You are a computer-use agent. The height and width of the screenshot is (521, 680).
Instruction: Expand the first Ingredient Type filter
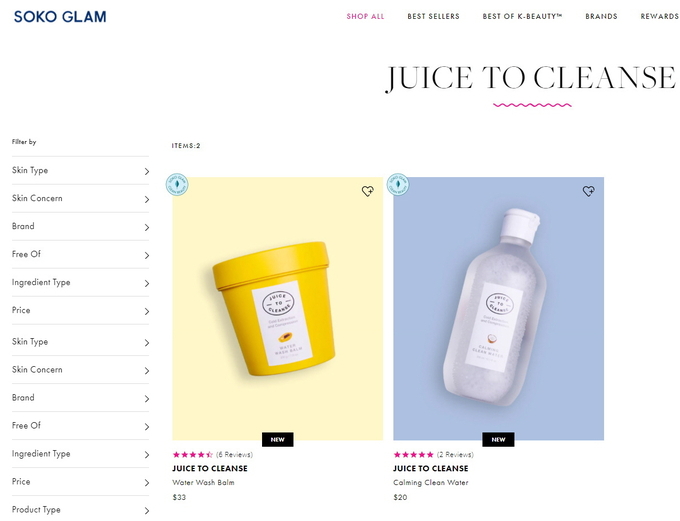tap(80, 283)
